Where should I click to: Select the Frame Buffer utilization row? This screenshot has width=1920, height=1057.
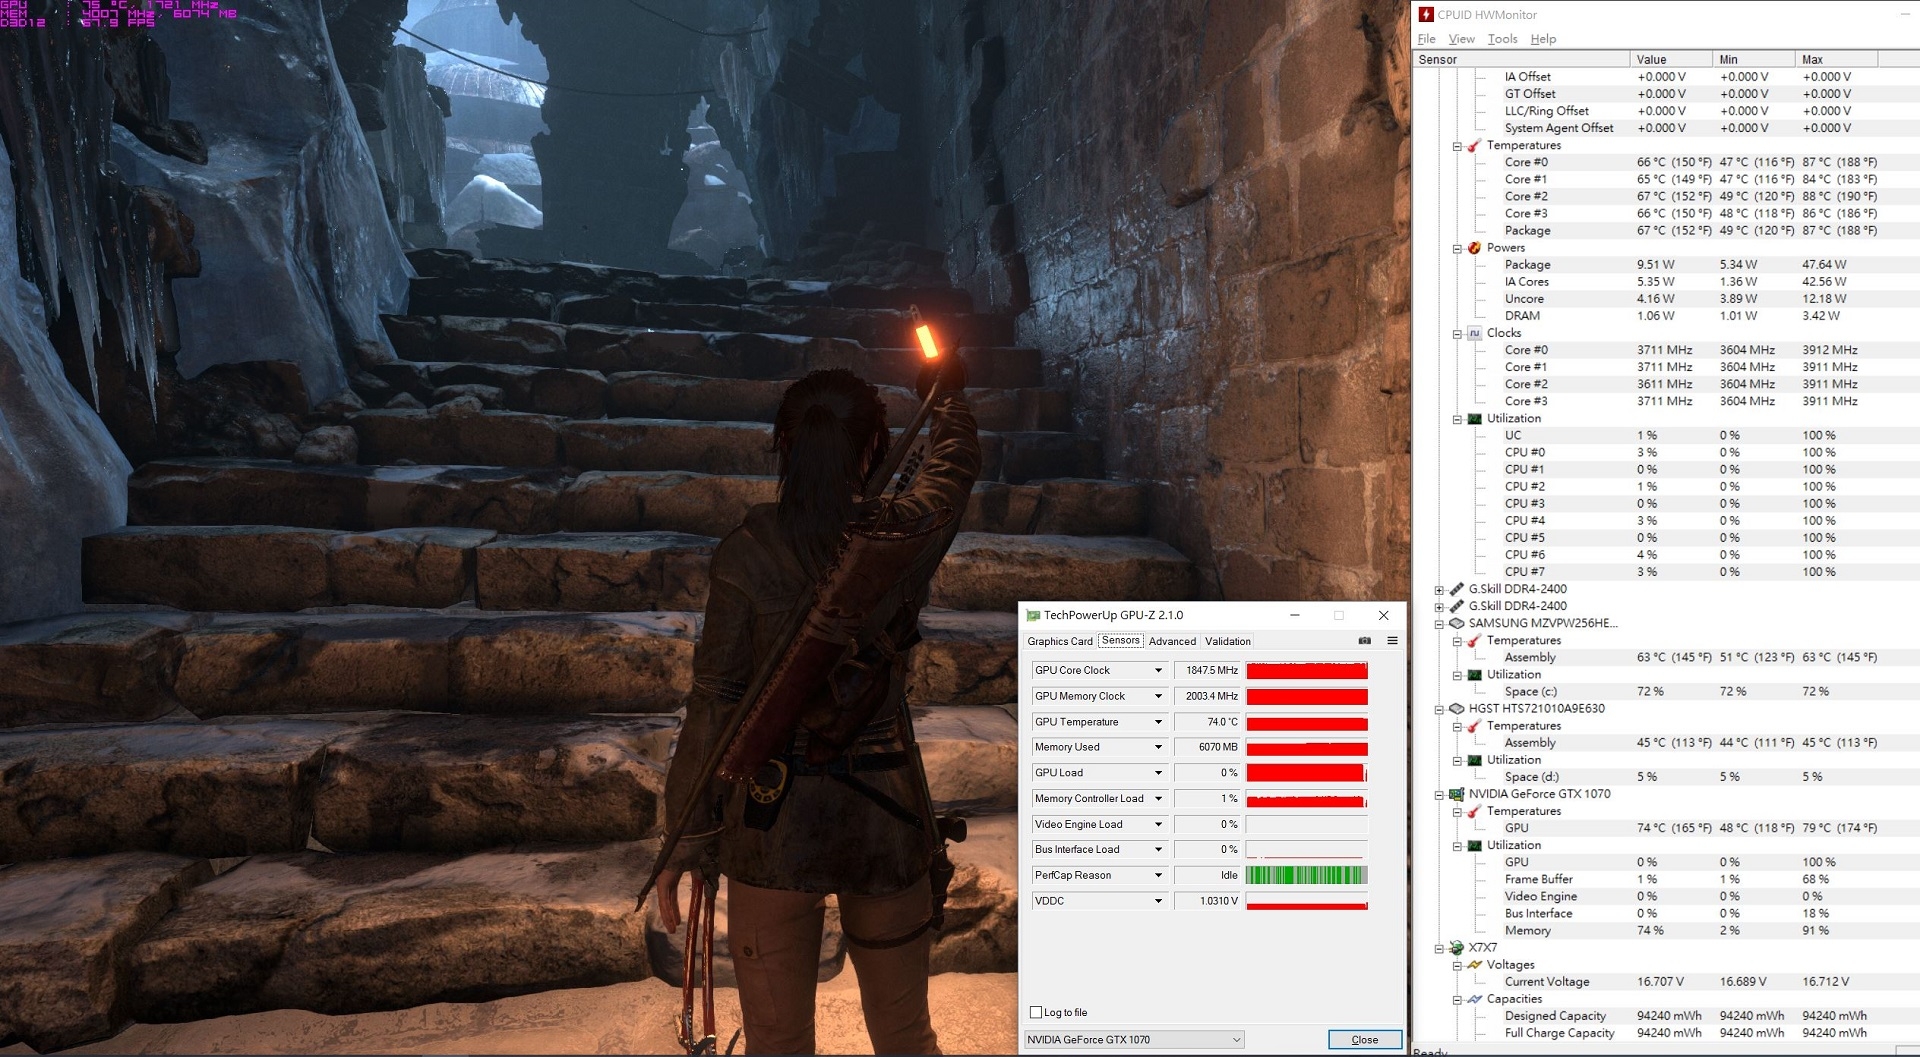tap(1666, 880)
